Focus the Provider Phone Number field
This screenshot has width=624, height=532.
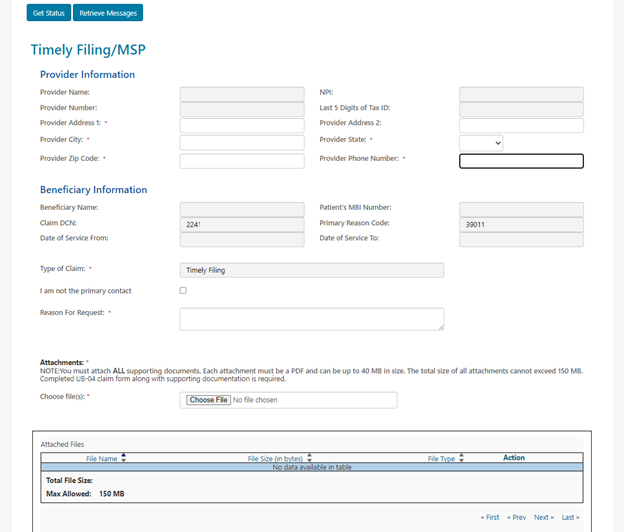click(x=520, y=161)
